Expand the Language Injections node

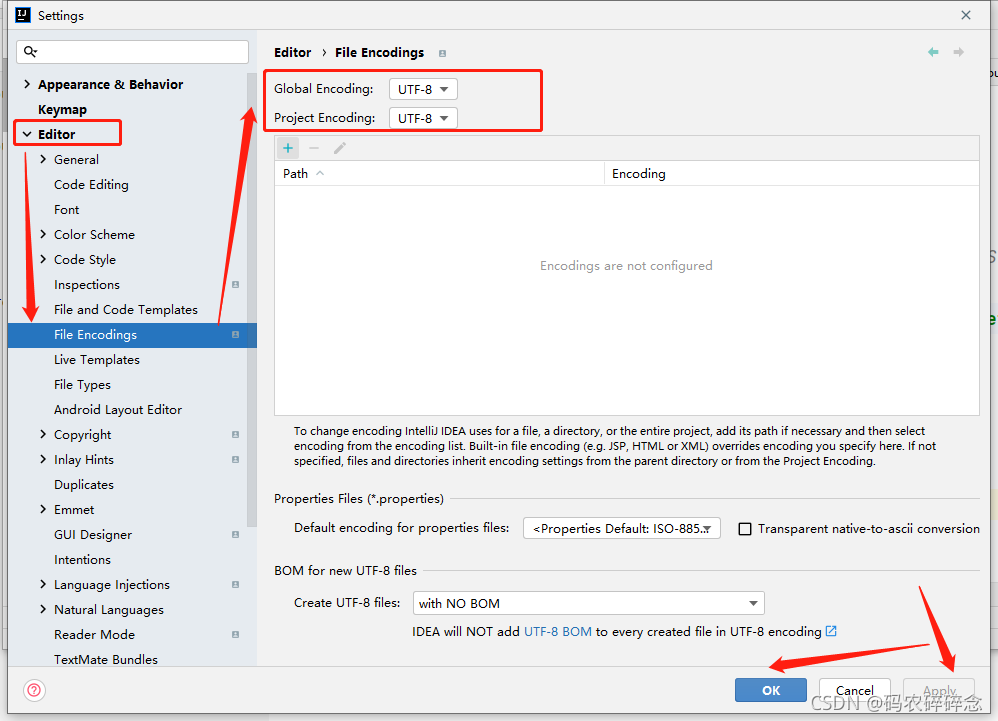click(43, 584)
